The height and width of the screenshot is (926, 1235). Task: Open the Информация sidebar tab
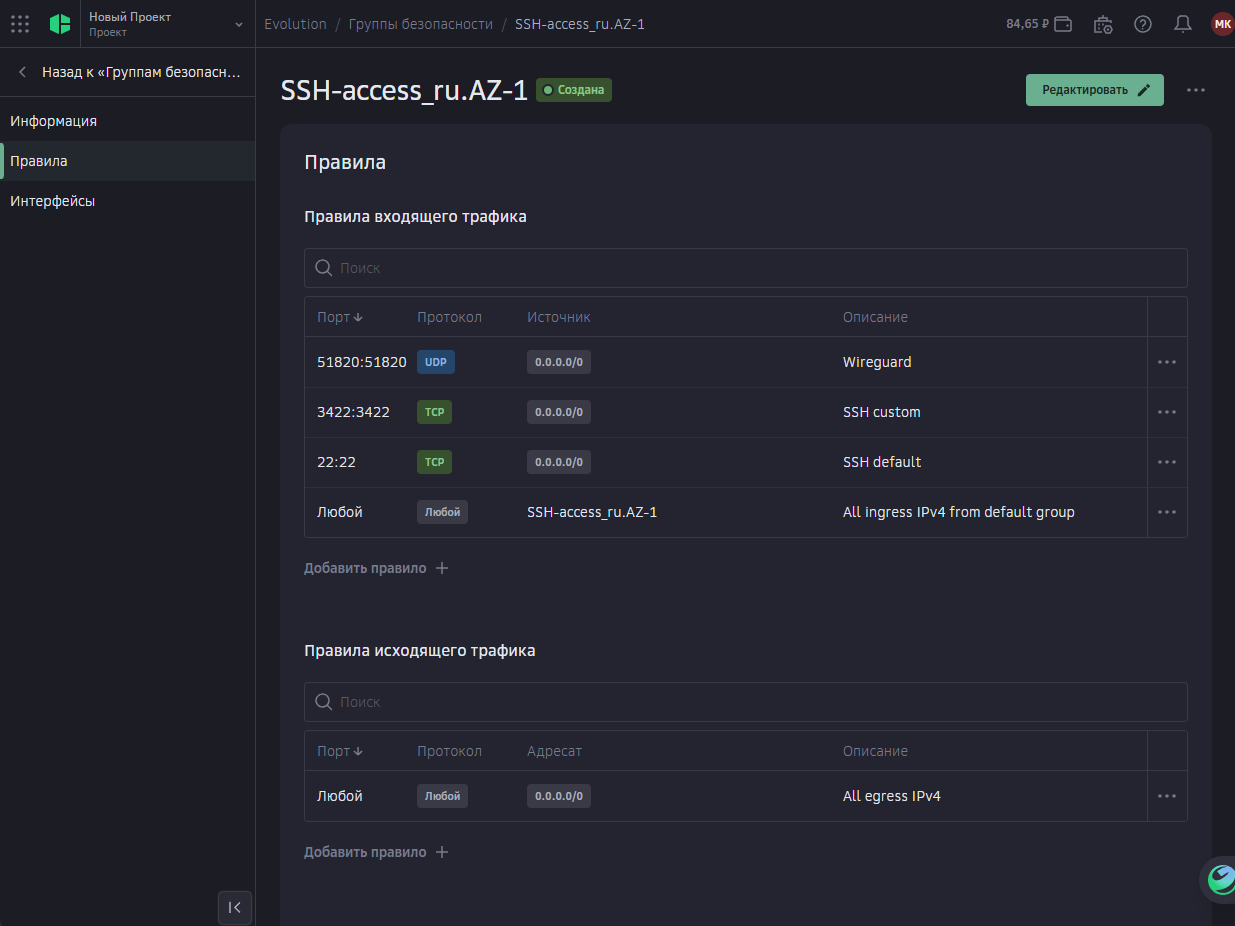[x=128, y=121]
